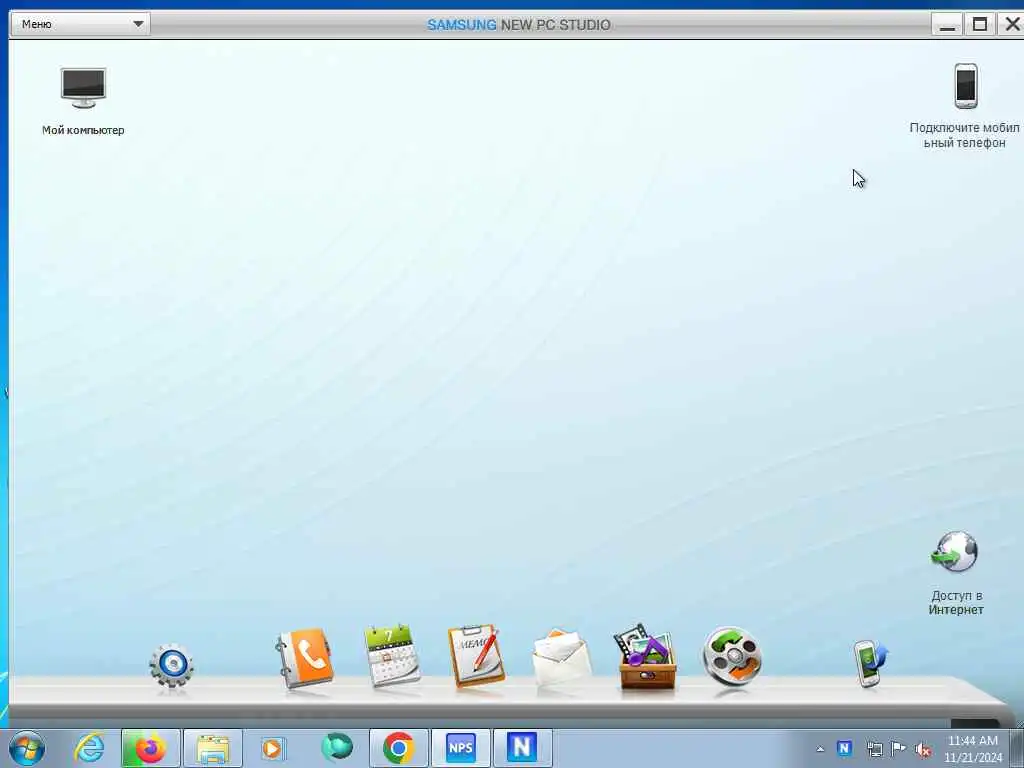
Task: Click the blue N taskbar button
Action: (522, 748)
